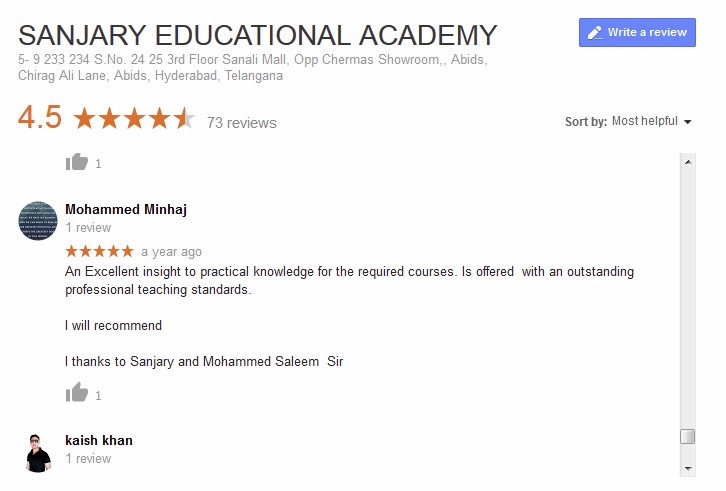Click Mohammed Minhaj's profile avatar
The height and width of the screenshot is (491, 726).
pyautogui.click(x=38, y=220)
